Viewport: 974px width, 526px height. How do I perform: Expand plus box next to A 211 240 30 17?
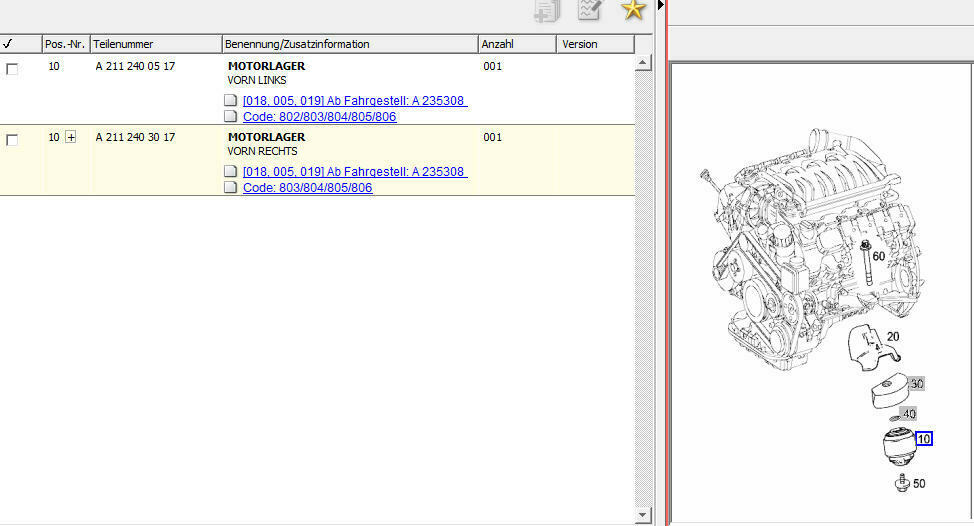pos(71,137)
